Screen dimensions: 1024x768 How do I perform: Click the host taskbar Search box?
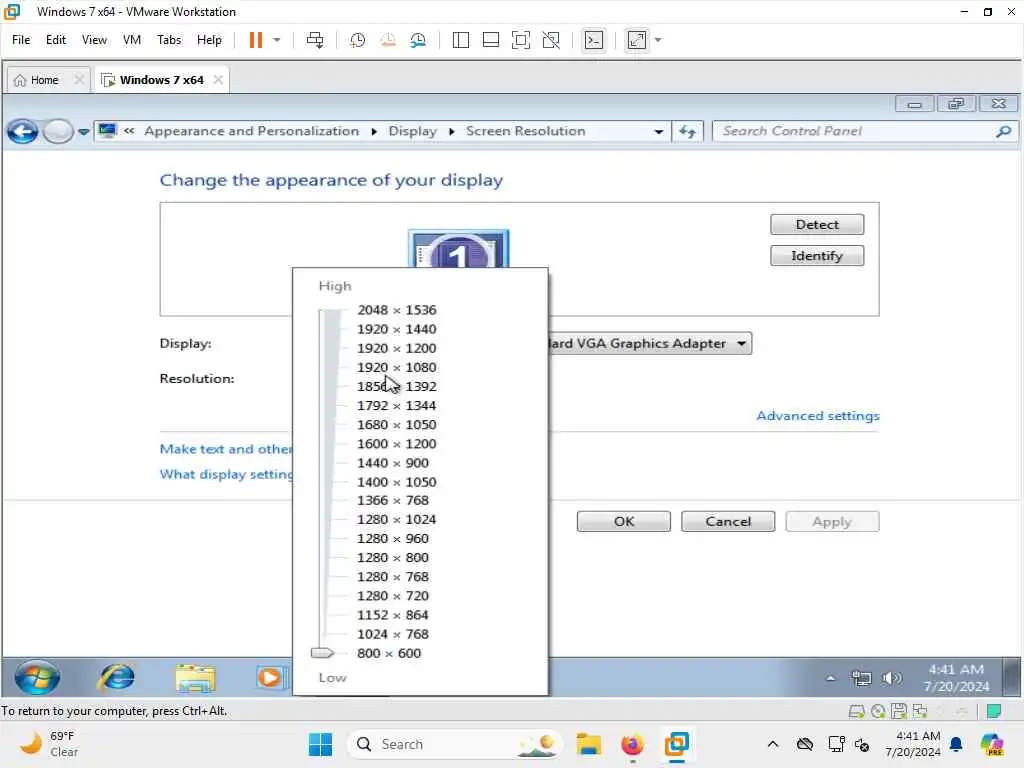tap(455, 744)
